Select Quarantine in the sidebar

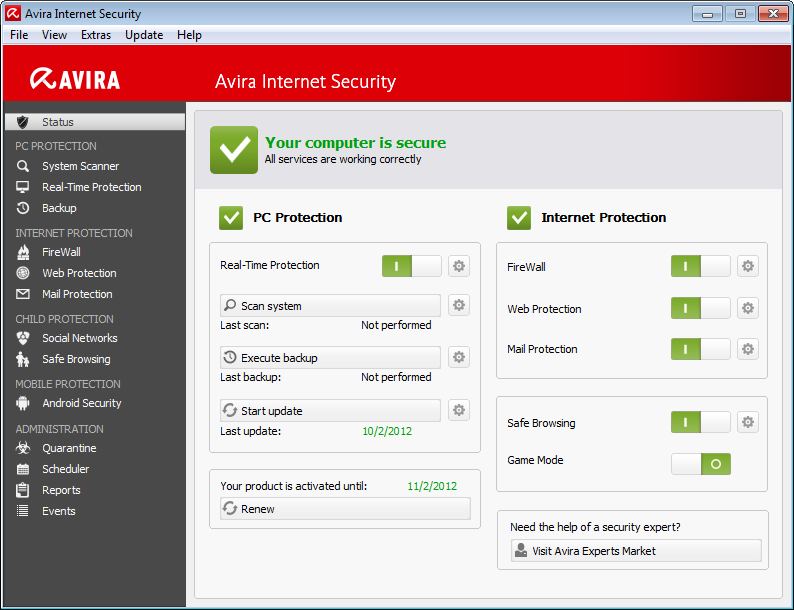[x=69, y=448]
